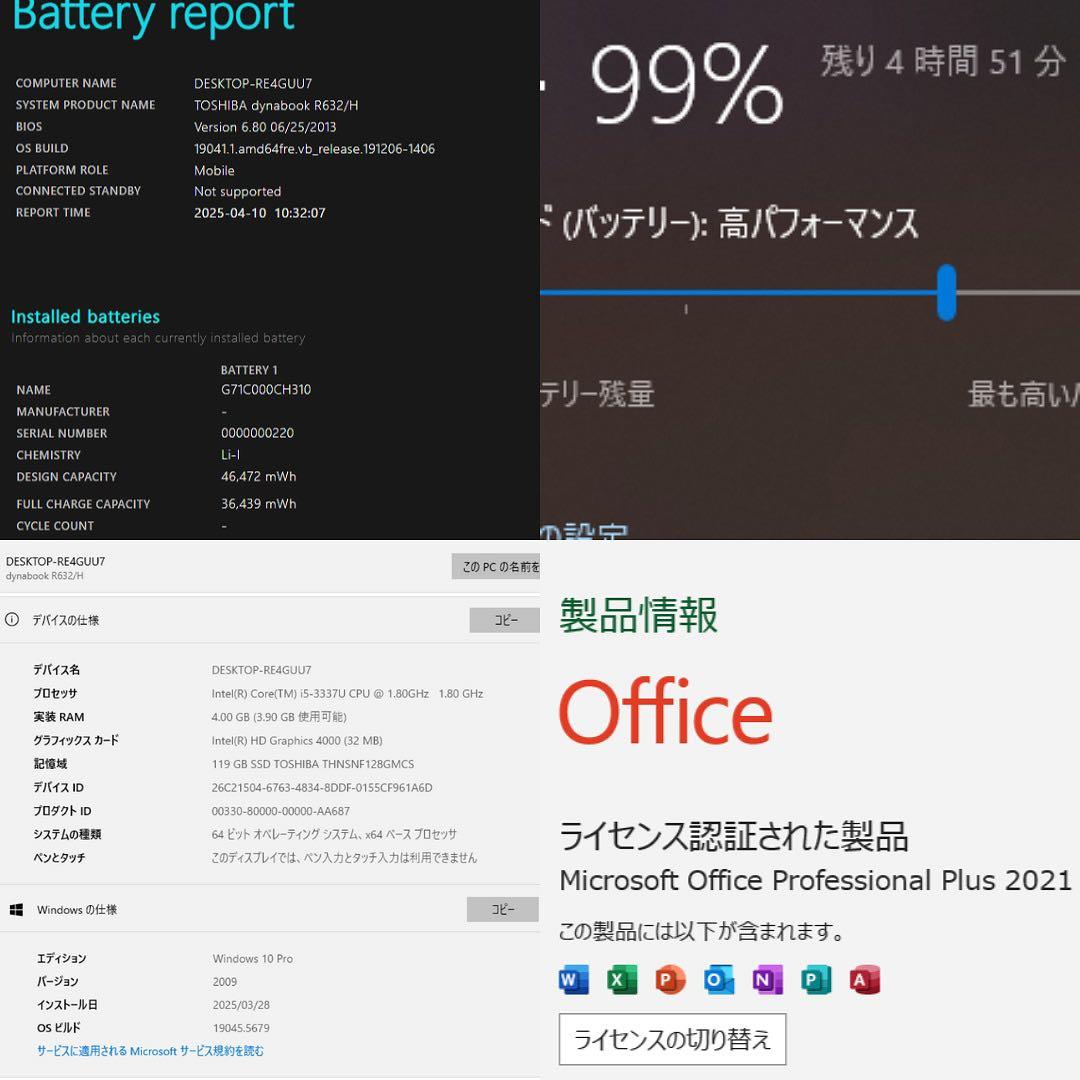
Task: Click the Outlook app icon
Action: [x=718, y=979]
